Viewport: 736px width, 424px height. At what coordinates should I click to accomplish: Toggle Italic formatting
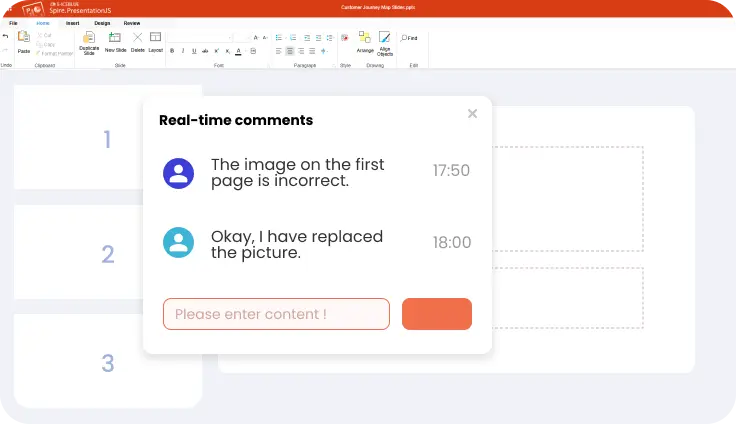click(x=183, y=51)
